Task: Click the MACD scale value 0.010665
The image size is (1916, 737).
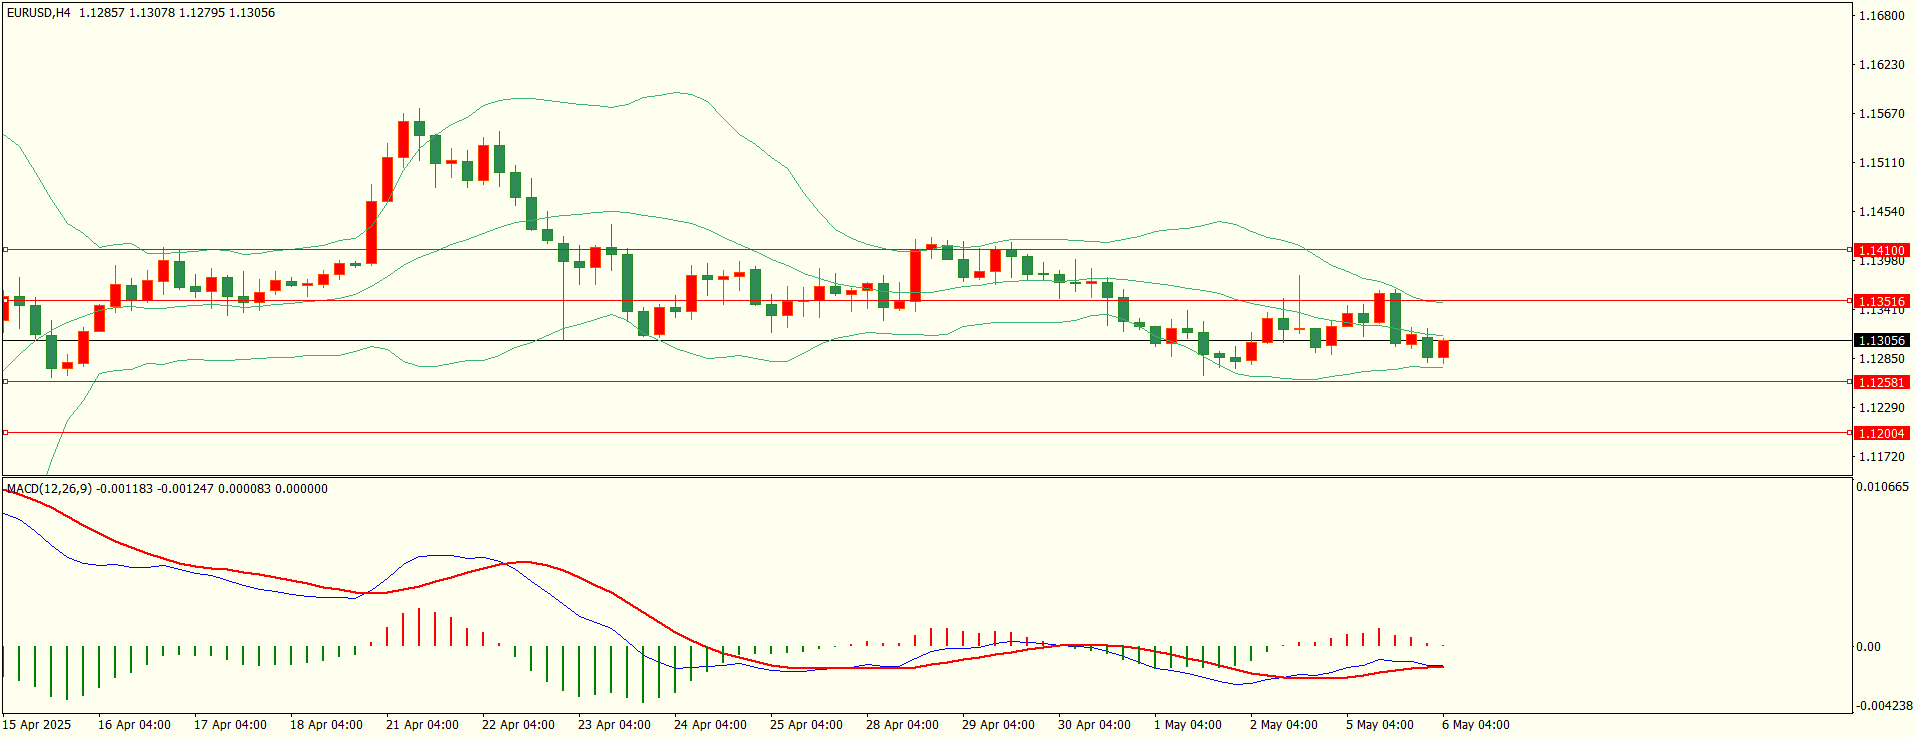Action: coord(1882,487)
